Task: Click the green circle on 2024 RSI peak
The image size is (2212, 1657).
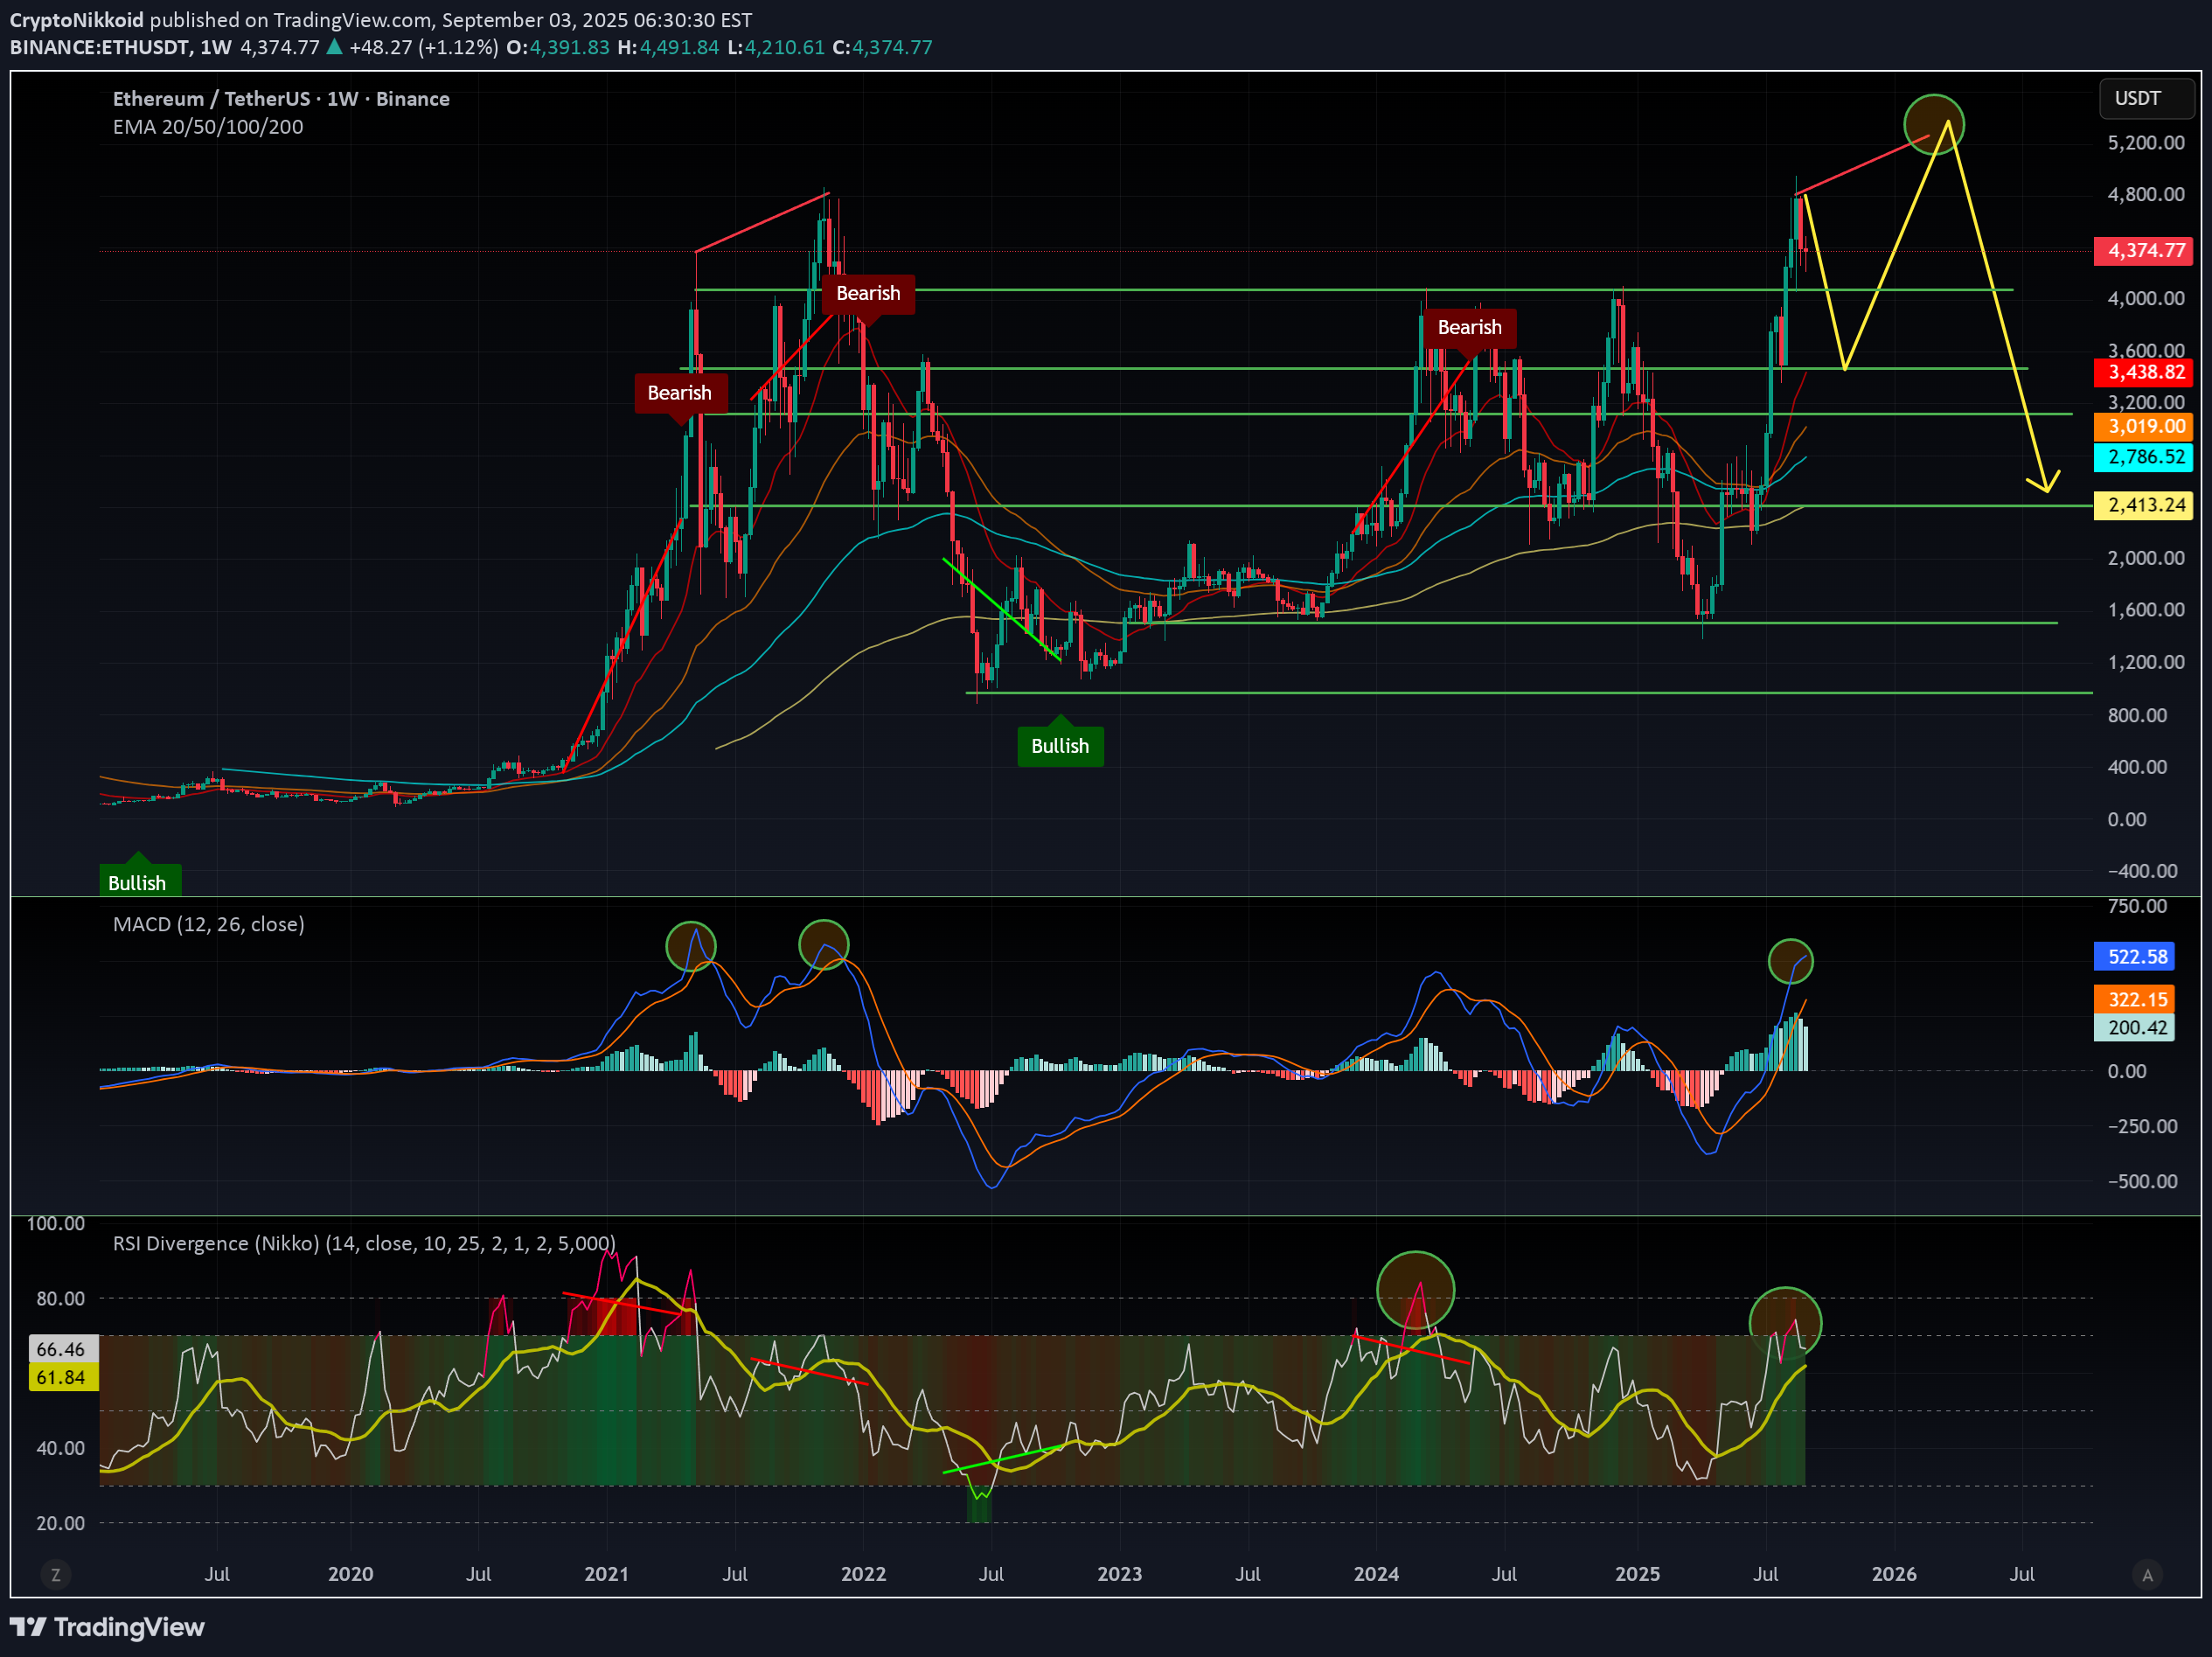Action: click(1415, 1290)
